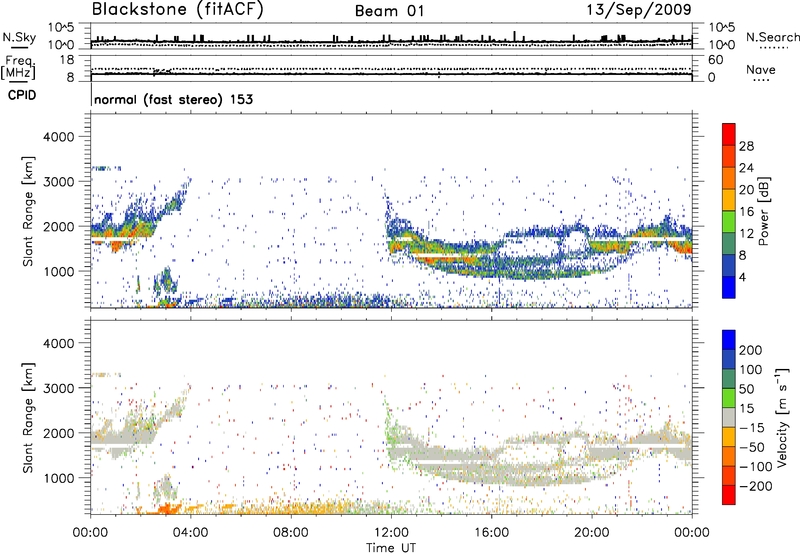Click the grey segment of the velocity colorbar

(729, 417)
